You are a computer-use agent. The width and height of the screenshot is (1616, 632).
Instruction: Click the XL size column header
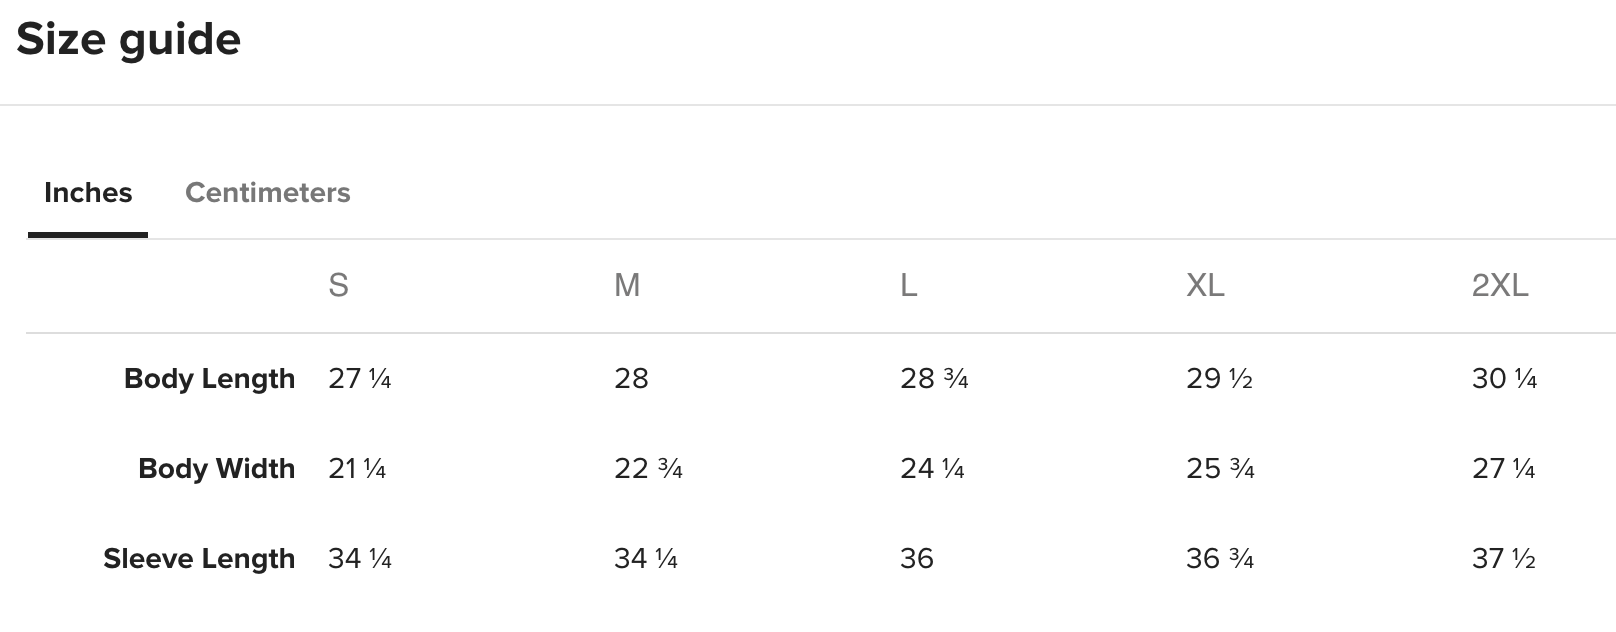click(1205, 286)
